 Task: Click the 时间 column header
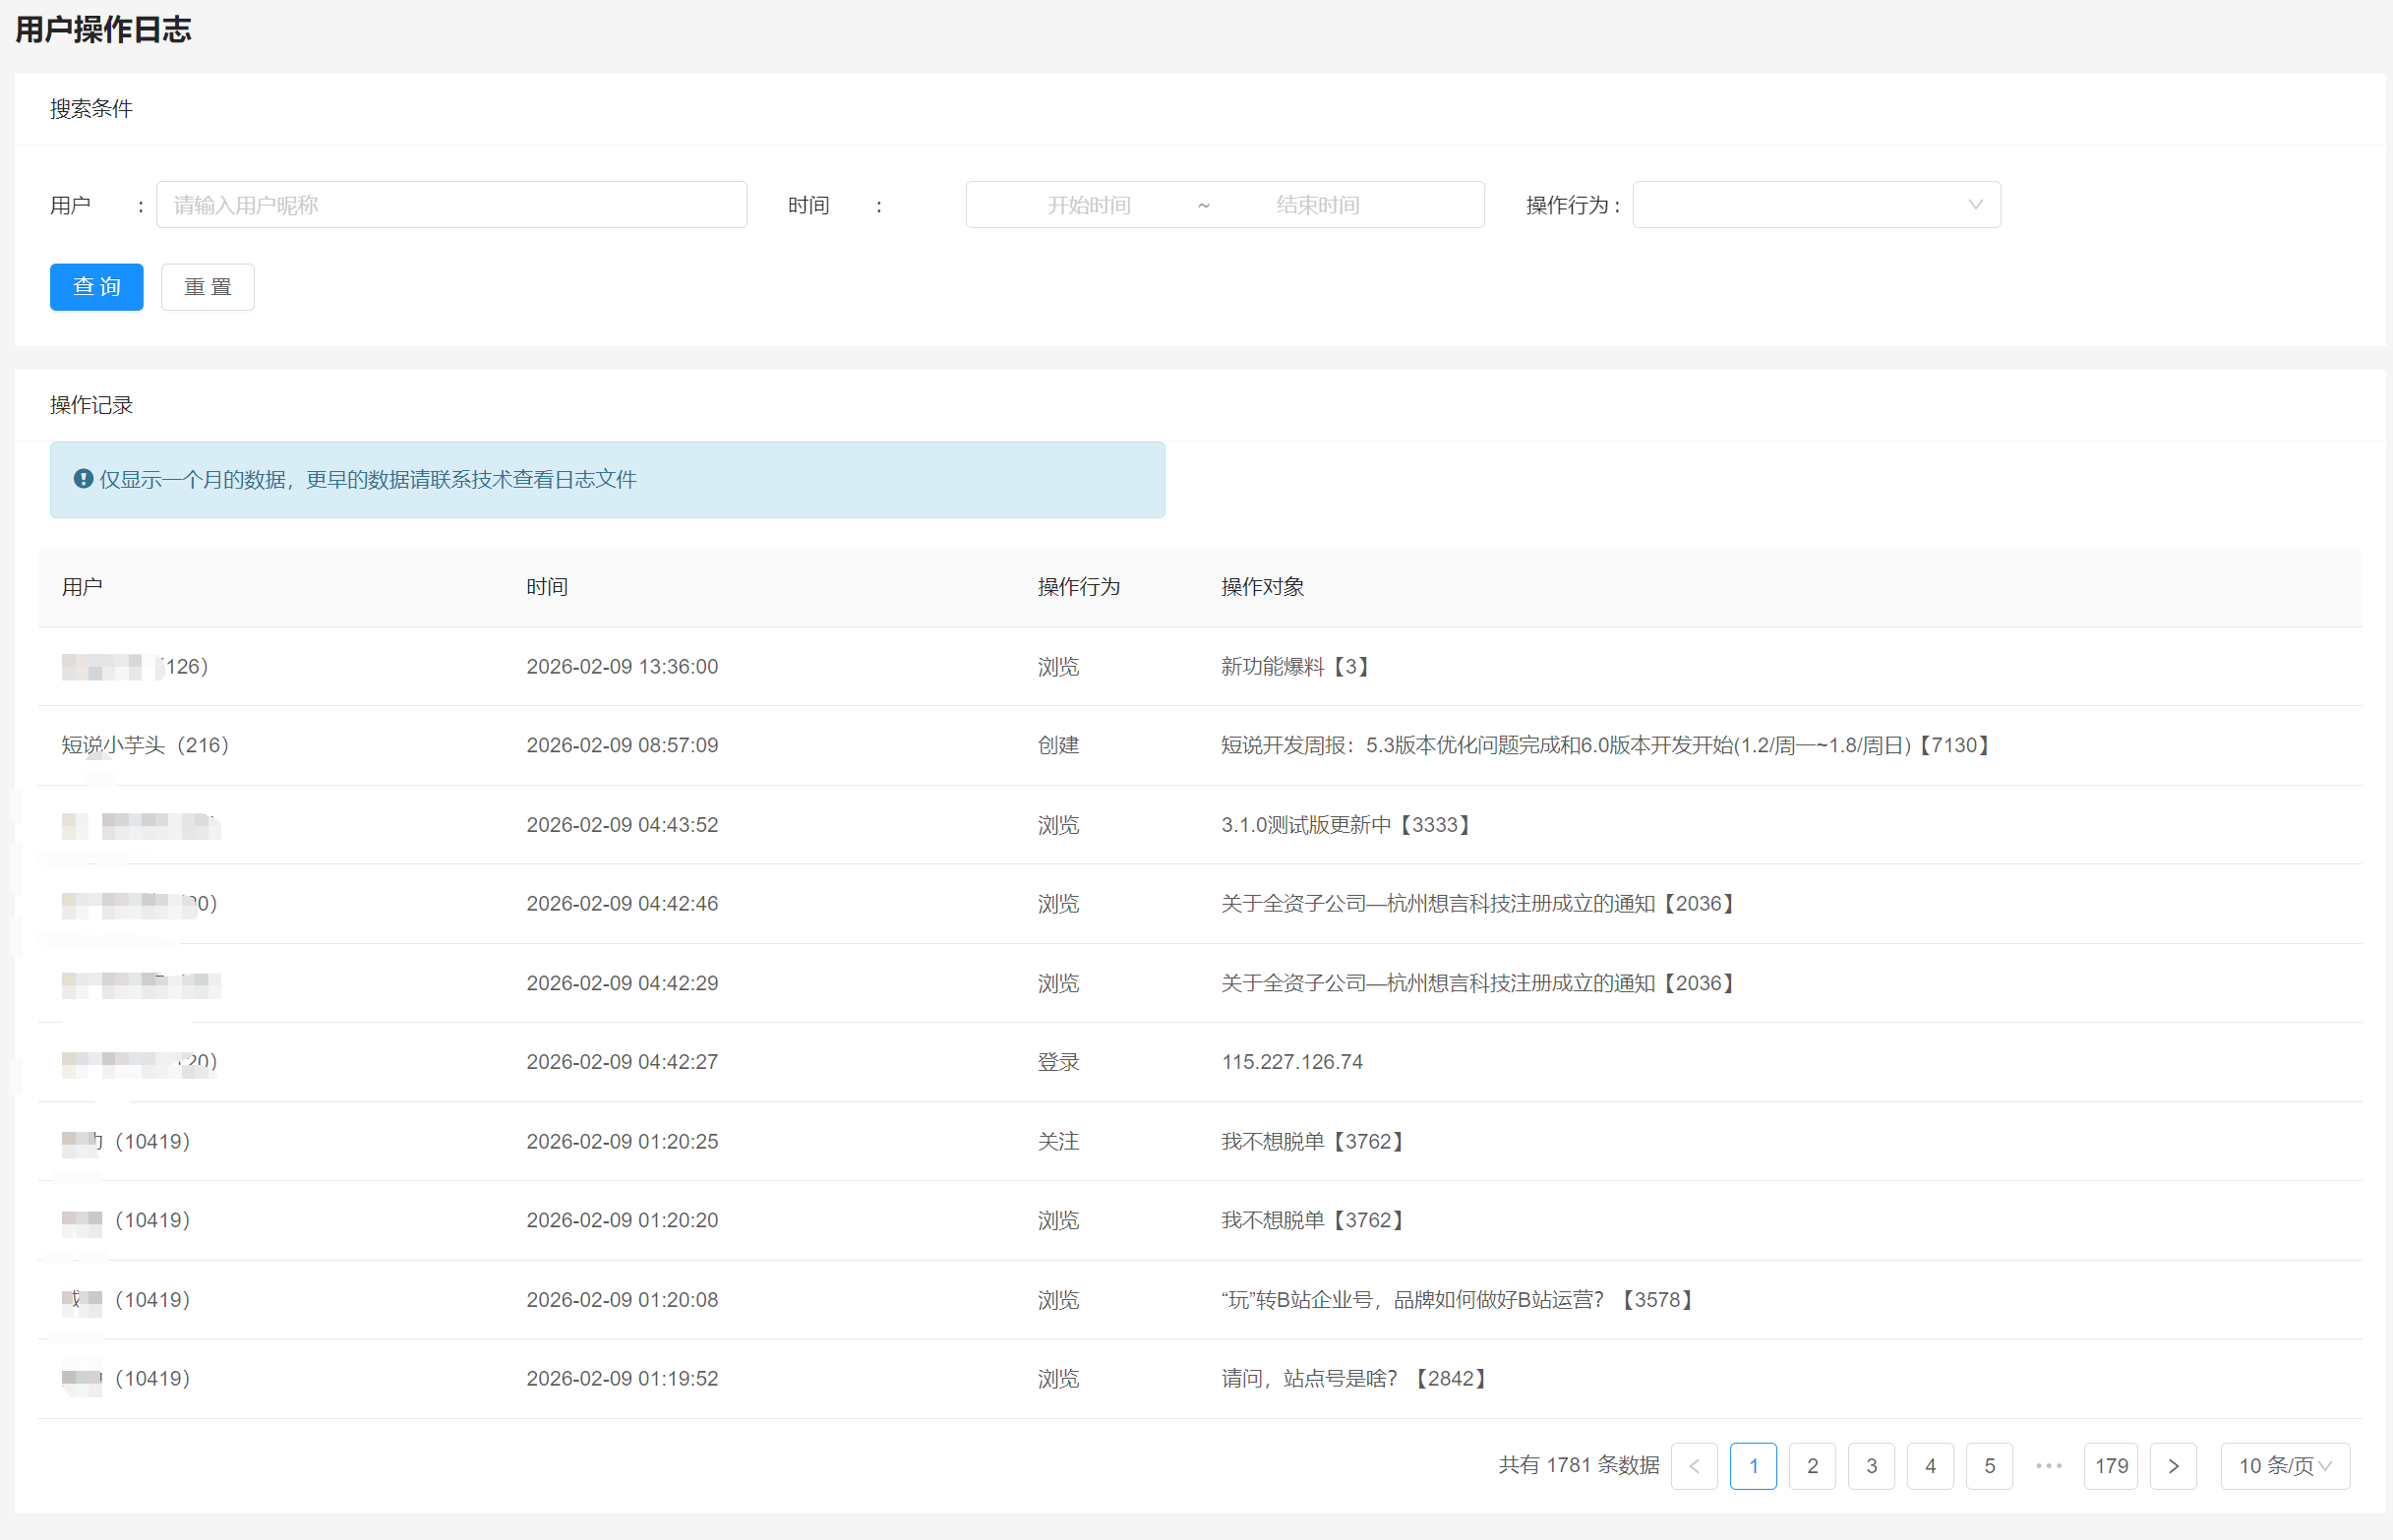(x=547, y=587)
